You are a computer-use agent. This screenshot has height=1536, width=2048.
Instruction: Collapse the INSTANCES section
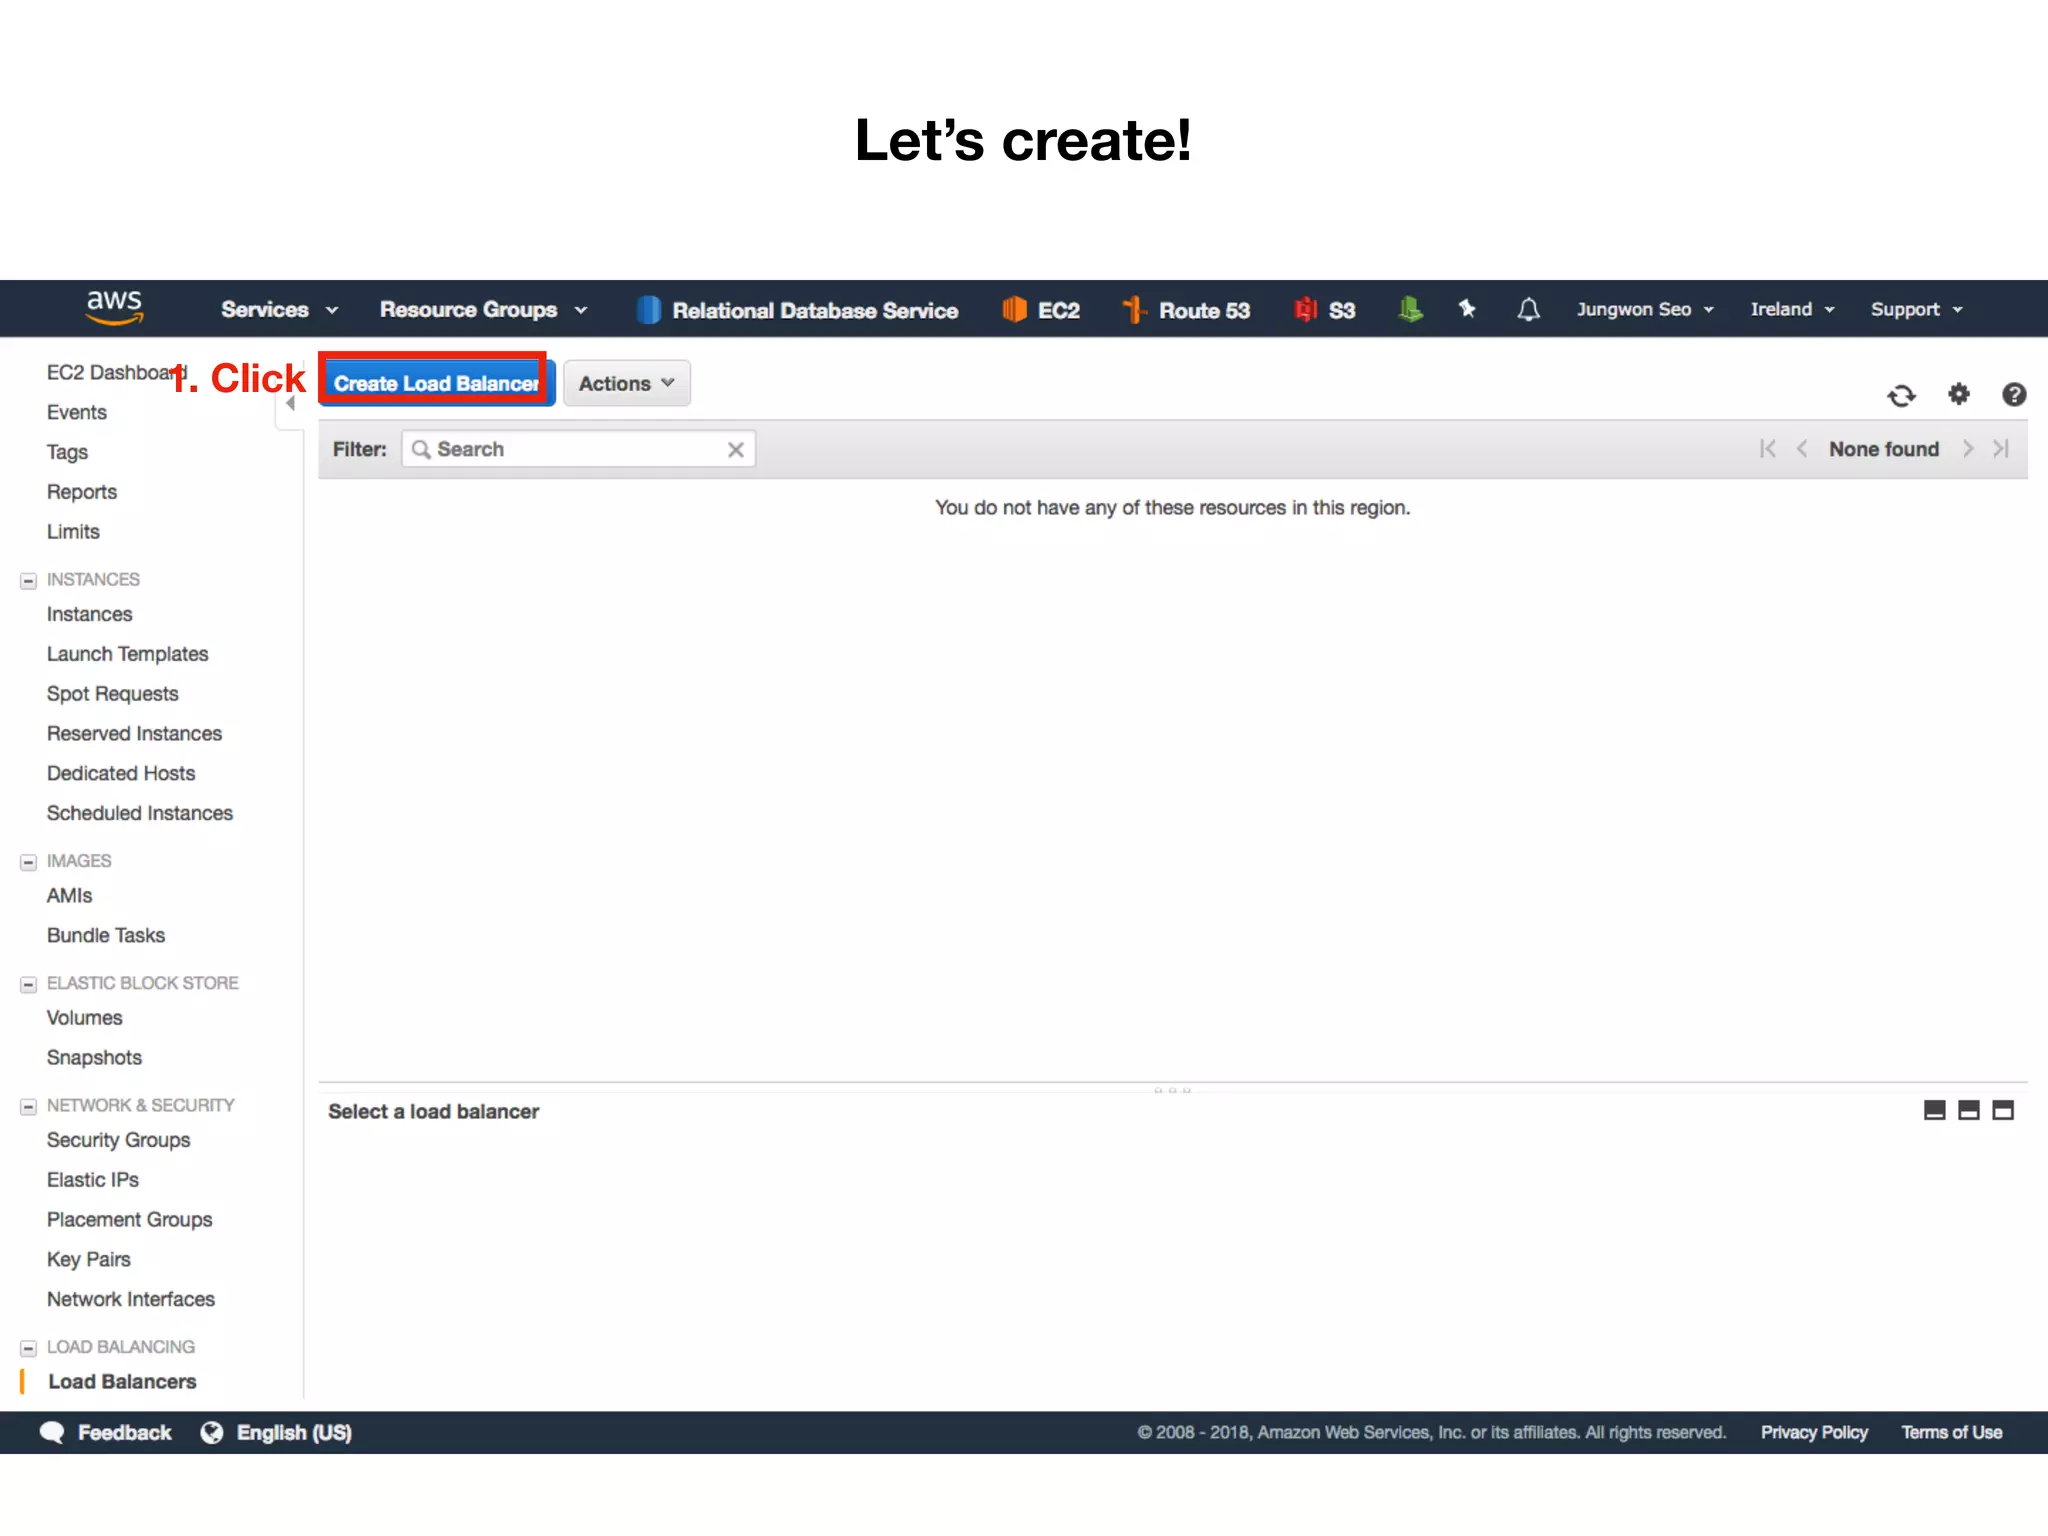tap(28, 580)
